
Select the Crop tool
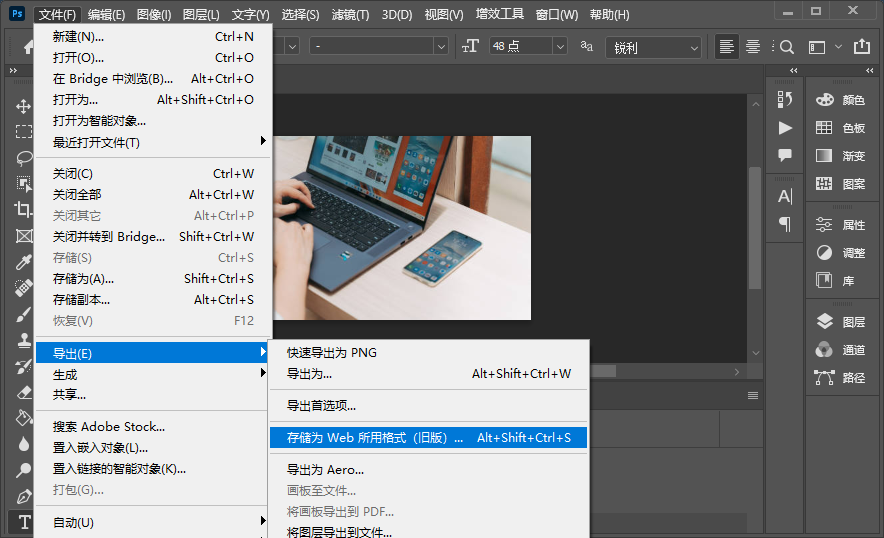pyautogui.click(x=23, y=210)
